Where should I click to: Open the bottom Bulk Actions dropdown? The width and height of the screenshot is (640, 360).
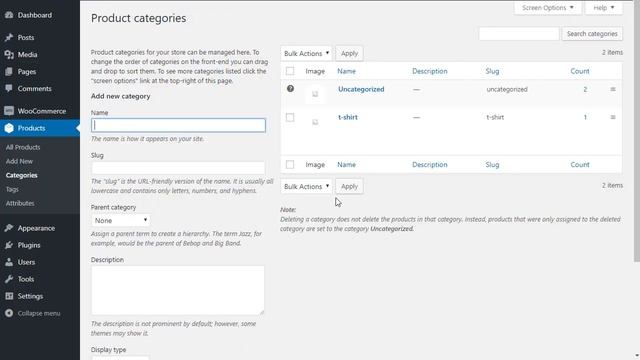click(x=306, y=187)
